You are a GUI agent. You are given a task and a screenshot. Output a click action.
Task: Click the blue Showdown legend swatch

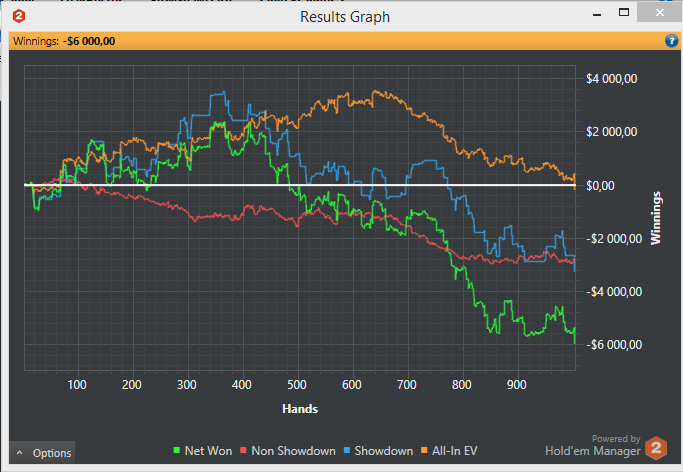pos(347,450)
